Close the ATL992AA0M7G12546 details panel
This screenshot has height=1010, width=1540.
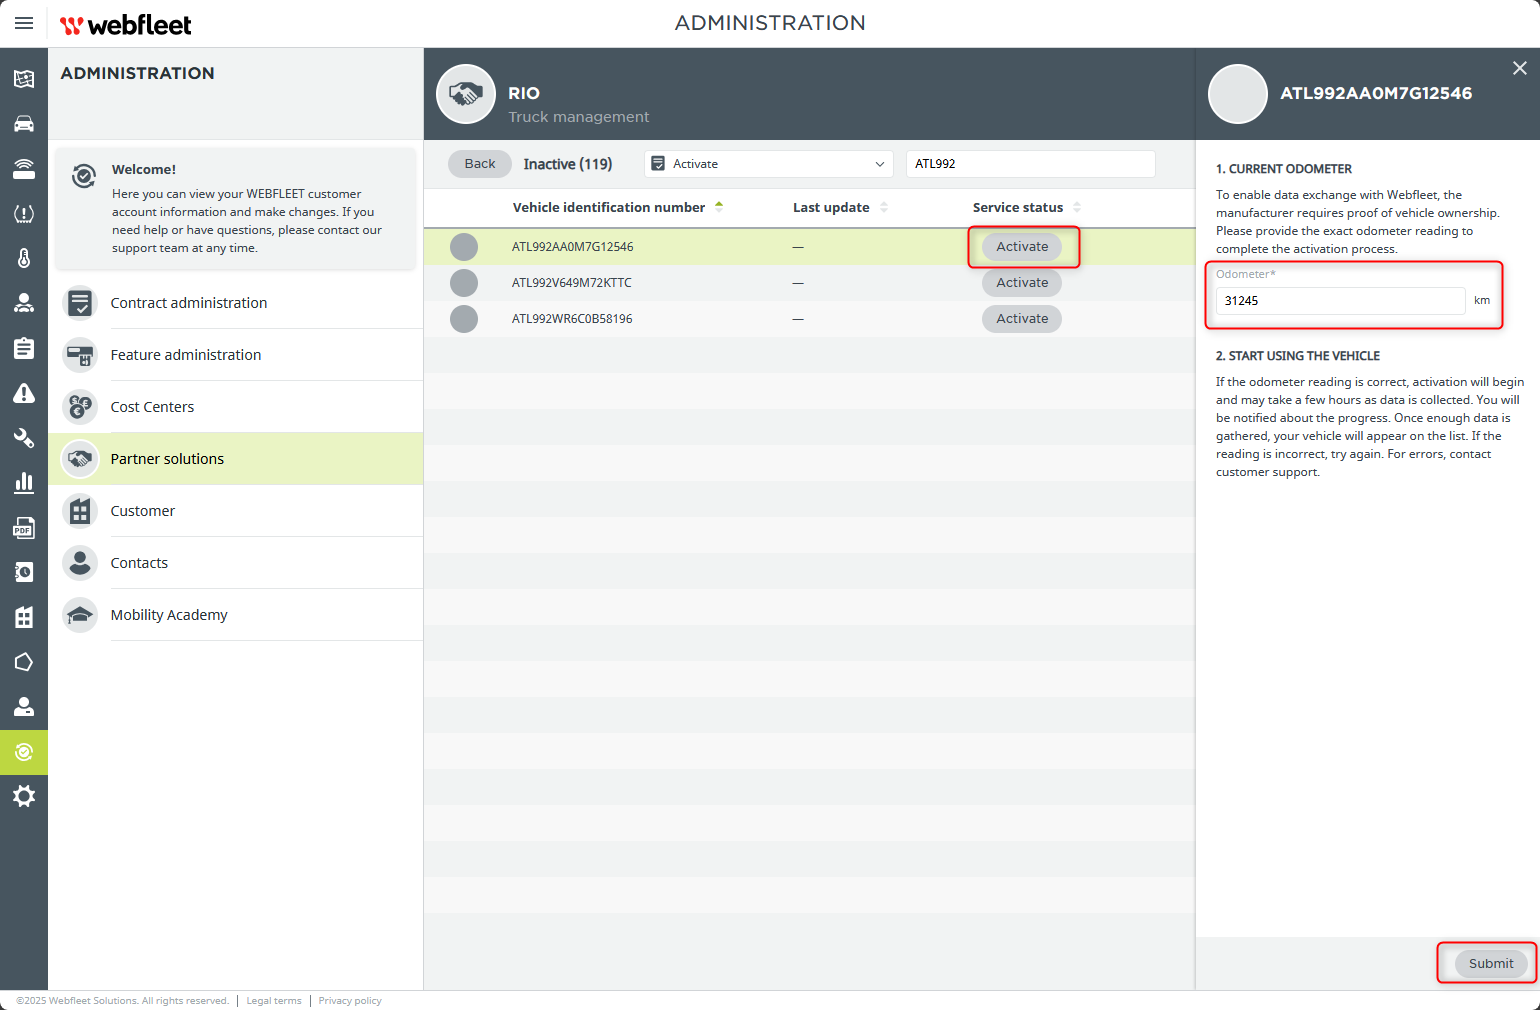[x=1519, y=68]
